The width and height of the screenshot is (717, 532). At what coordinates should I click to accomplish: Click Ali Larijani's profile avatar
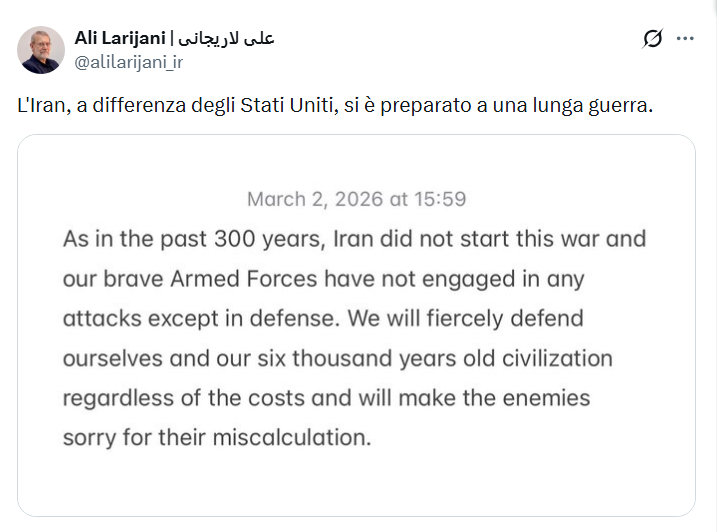coord(42,50)
